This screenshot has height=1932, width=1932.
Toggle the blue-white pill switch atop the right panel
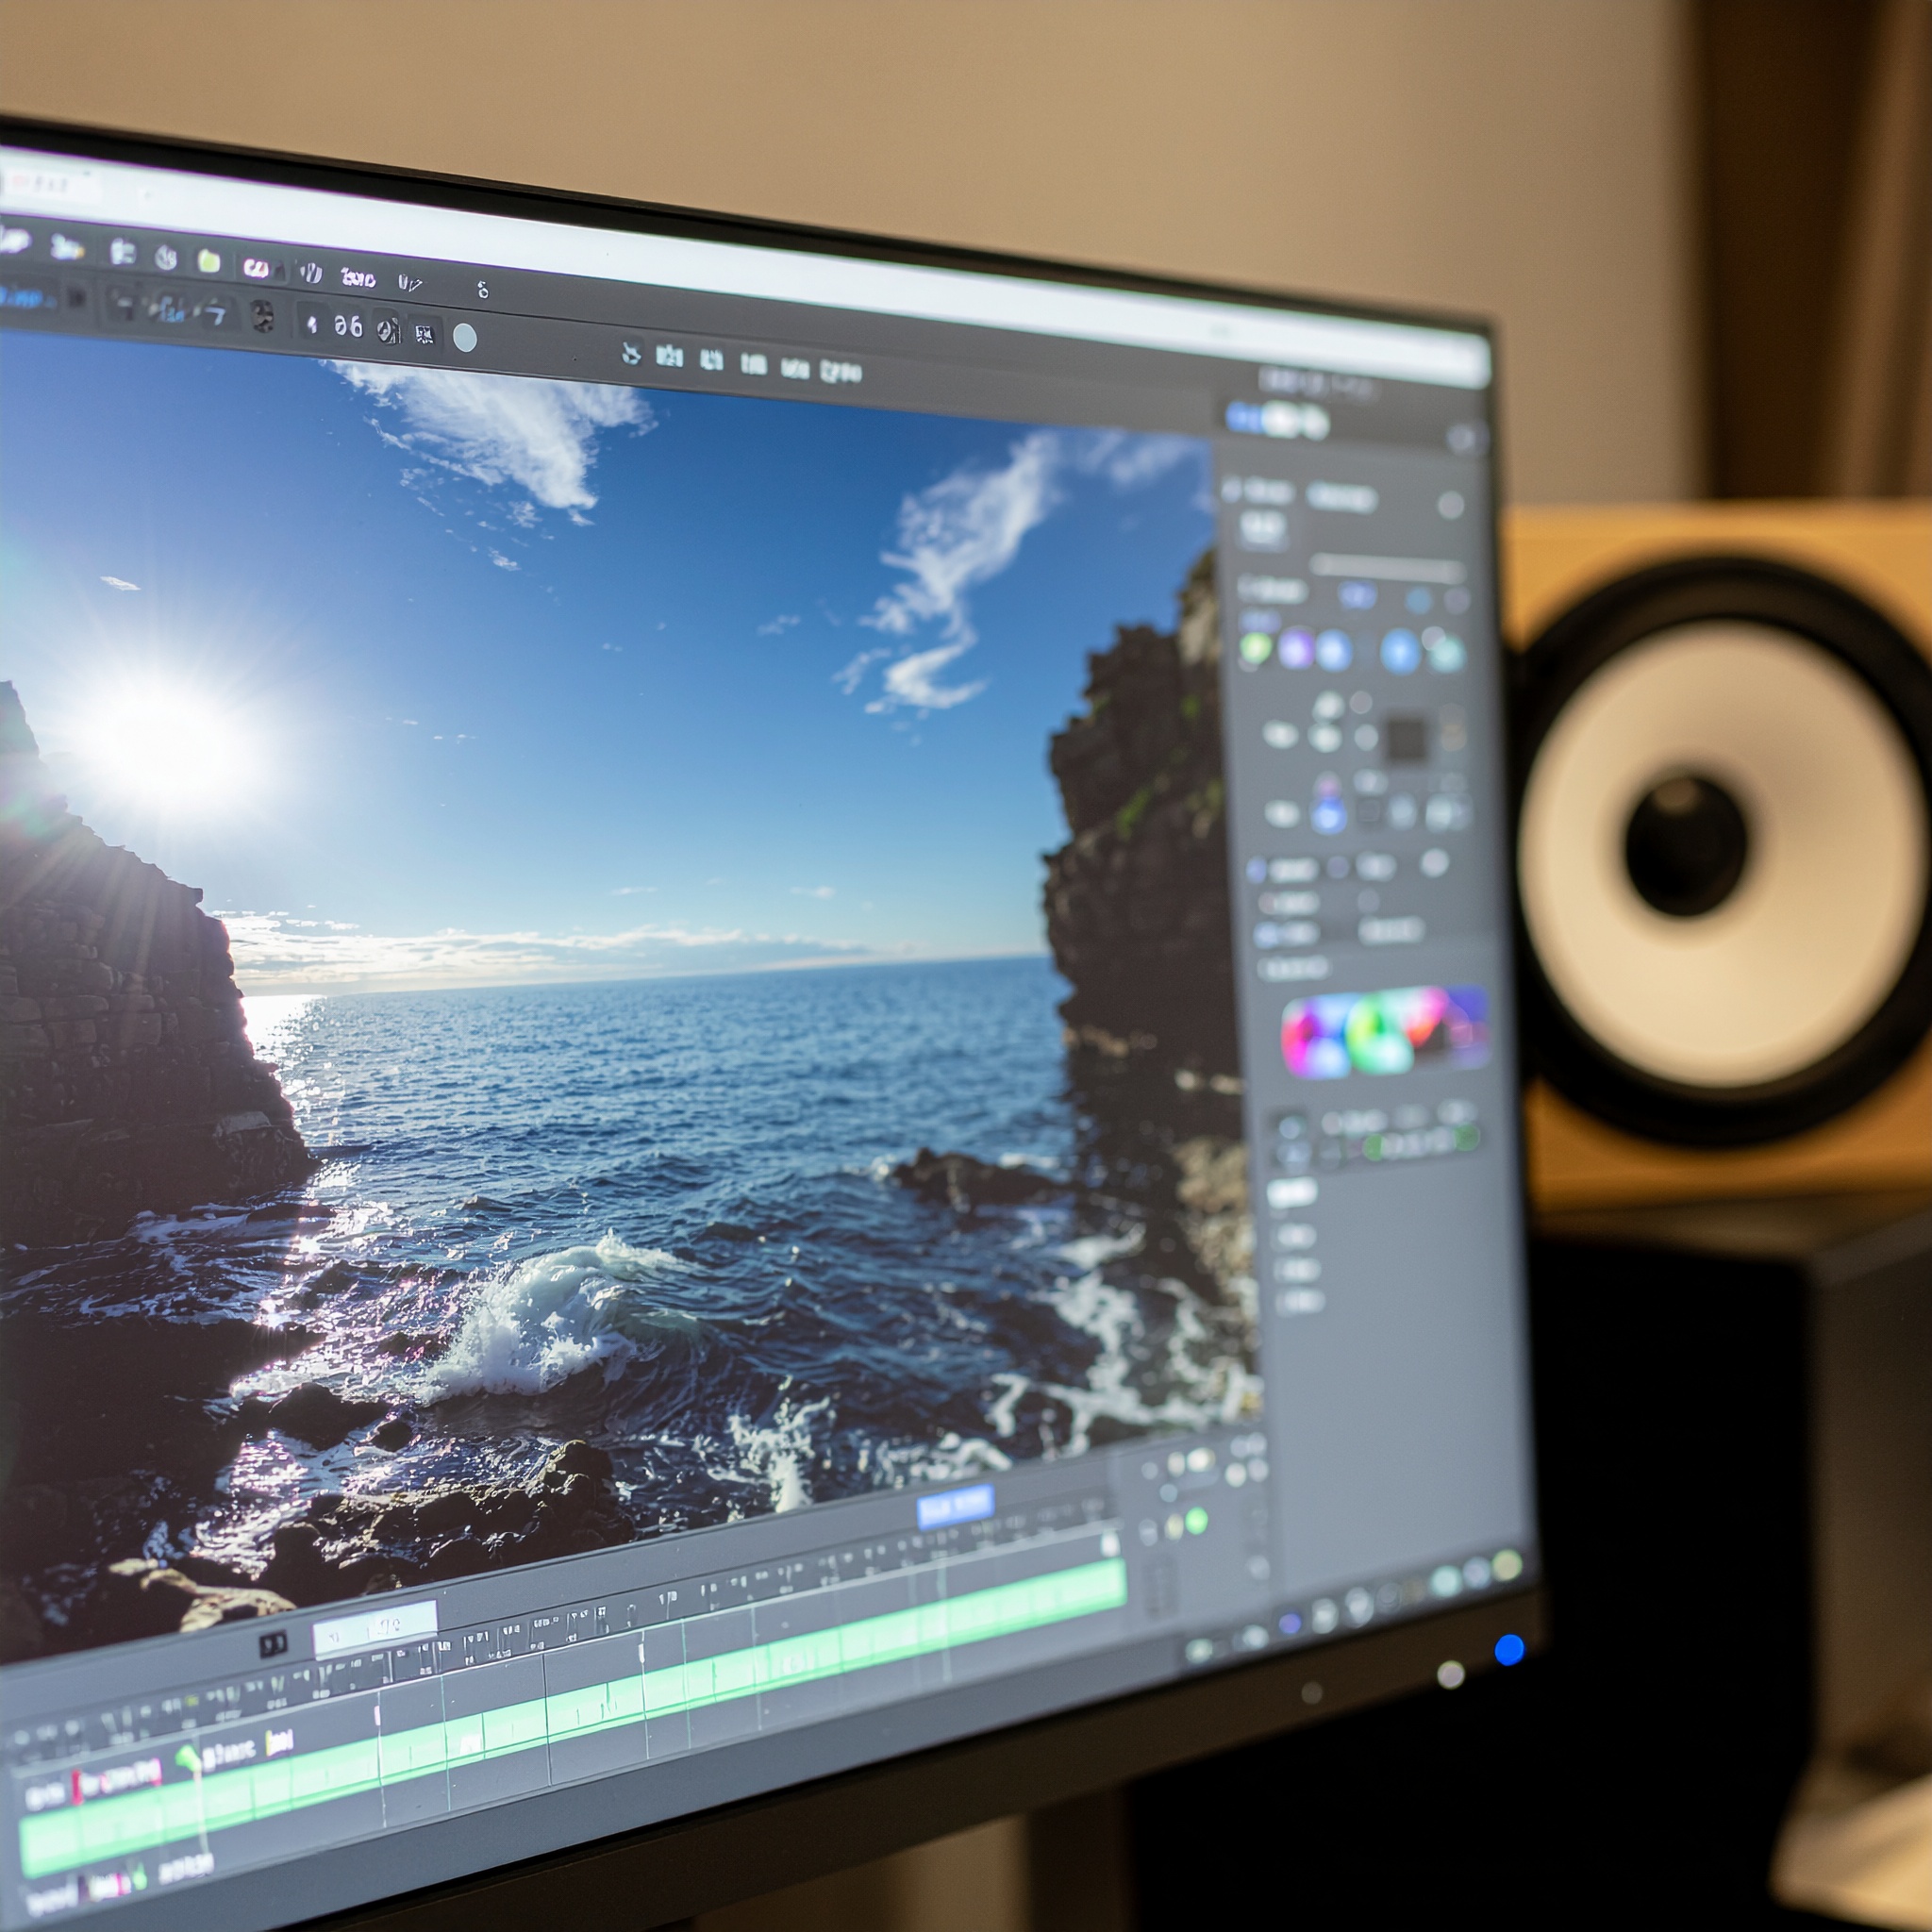click(x=1279, y=419)
